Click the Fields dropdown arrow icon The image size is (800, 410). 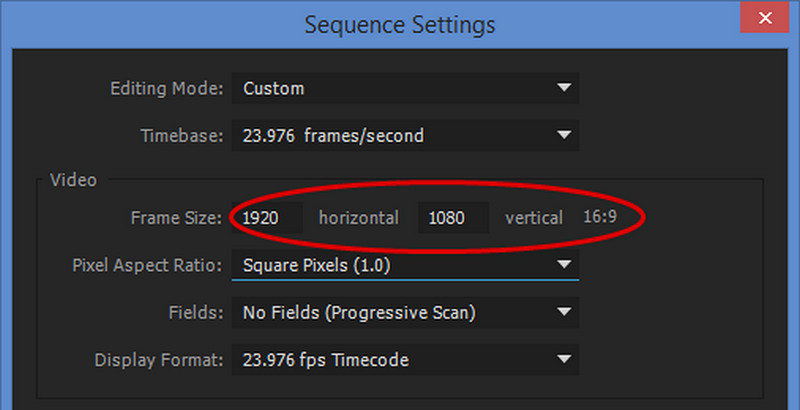point(564,312)
